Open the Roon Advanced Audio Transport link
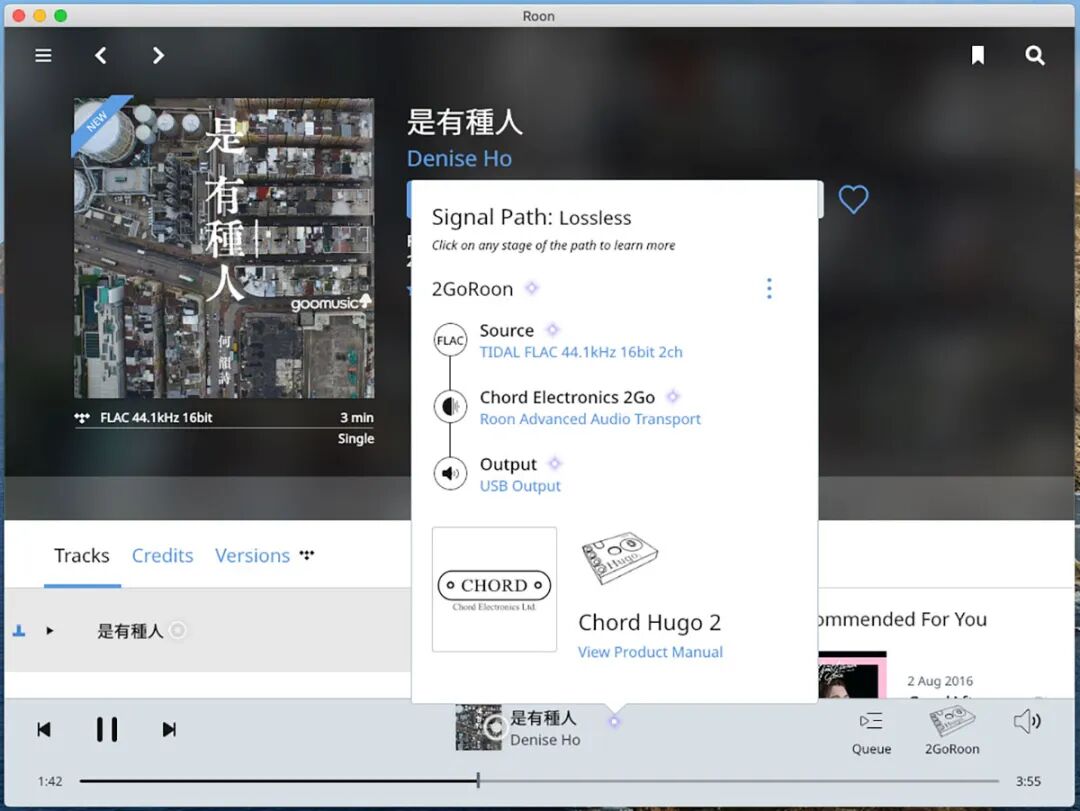 tap(590, 419)
